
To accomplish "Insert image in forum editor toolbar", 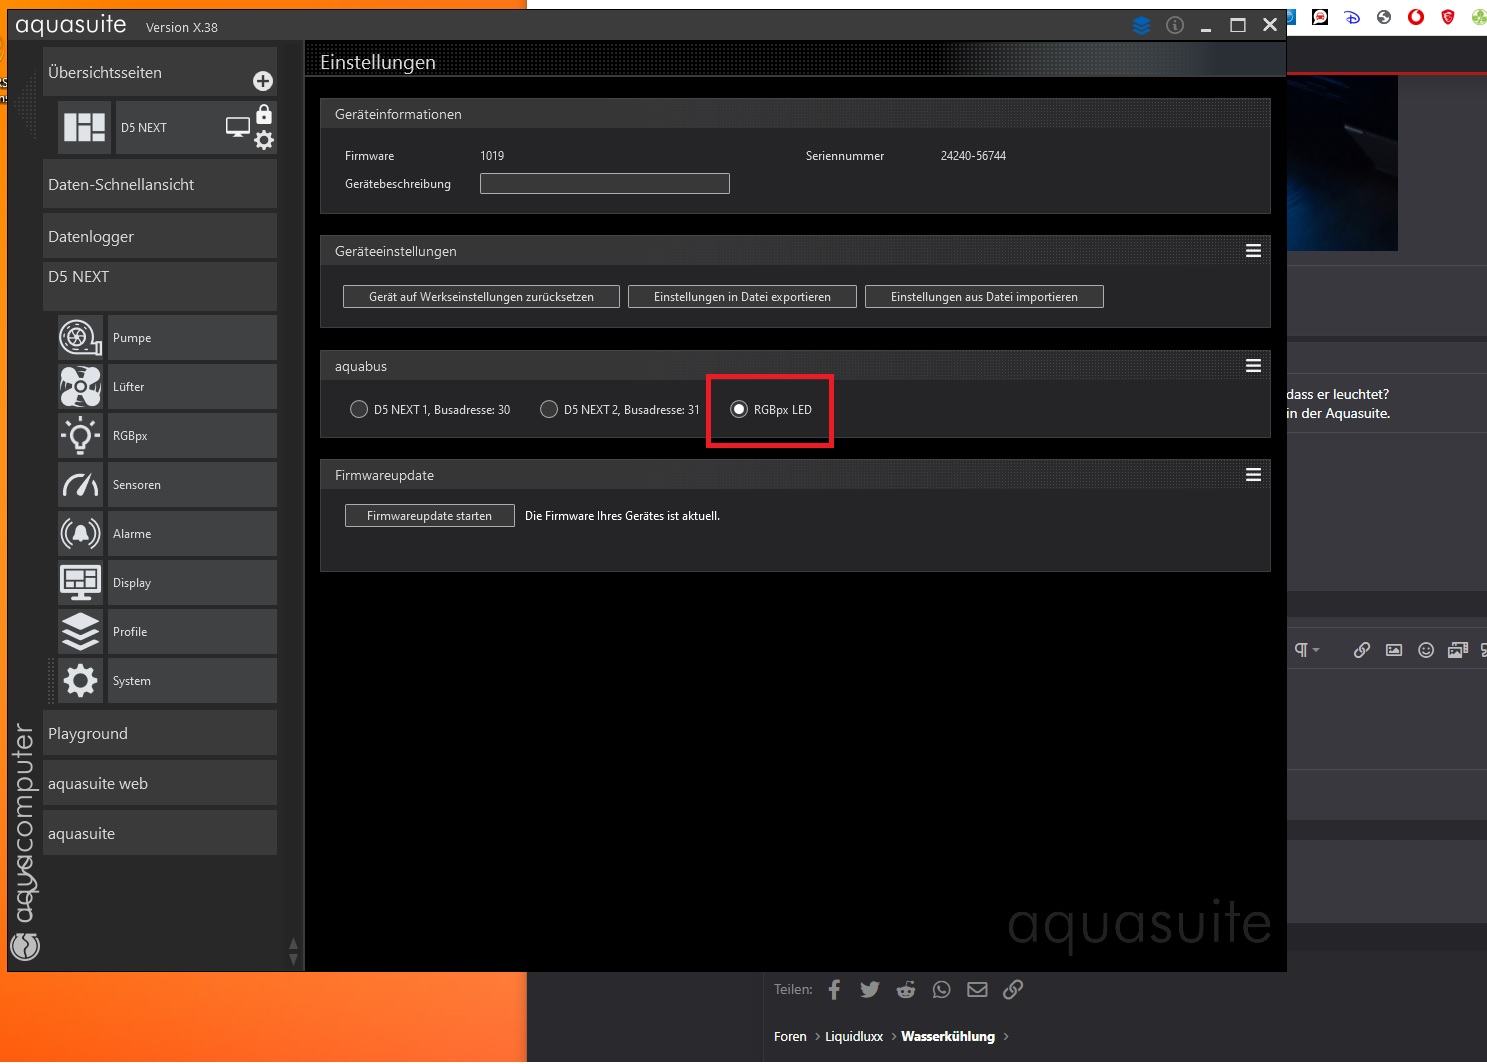I will (x=1394, y=650).
